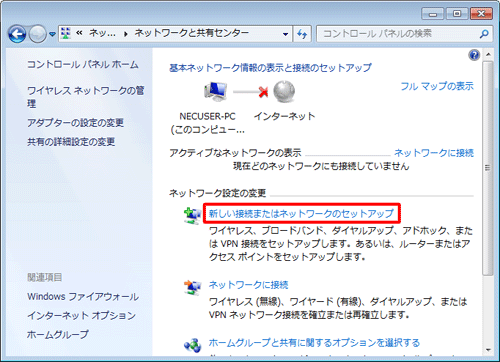The height and width of the screenshot is (362, 500).
Task: Click the grey Internet globe icon
Action: 284,91
